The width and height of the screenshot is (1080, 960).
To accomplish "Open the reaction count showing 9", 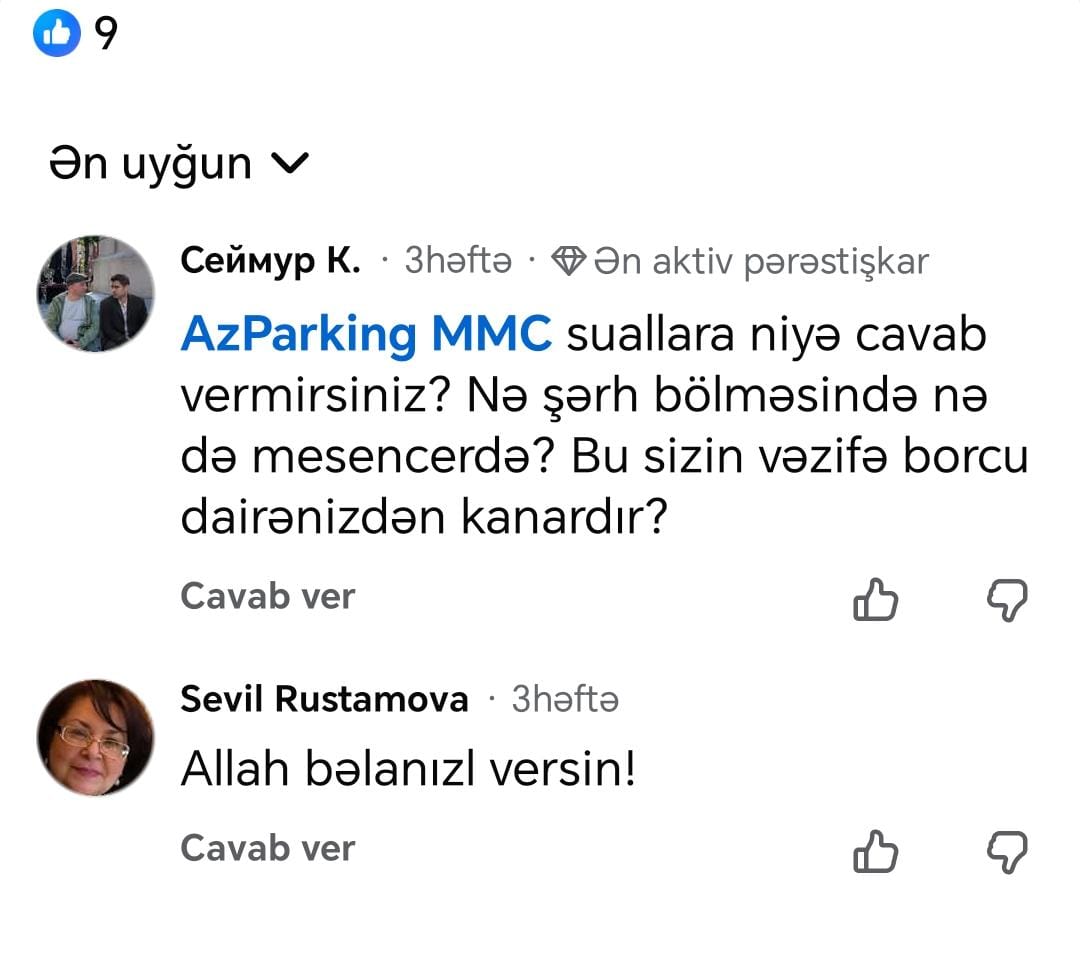I will [x=106, y=34].
